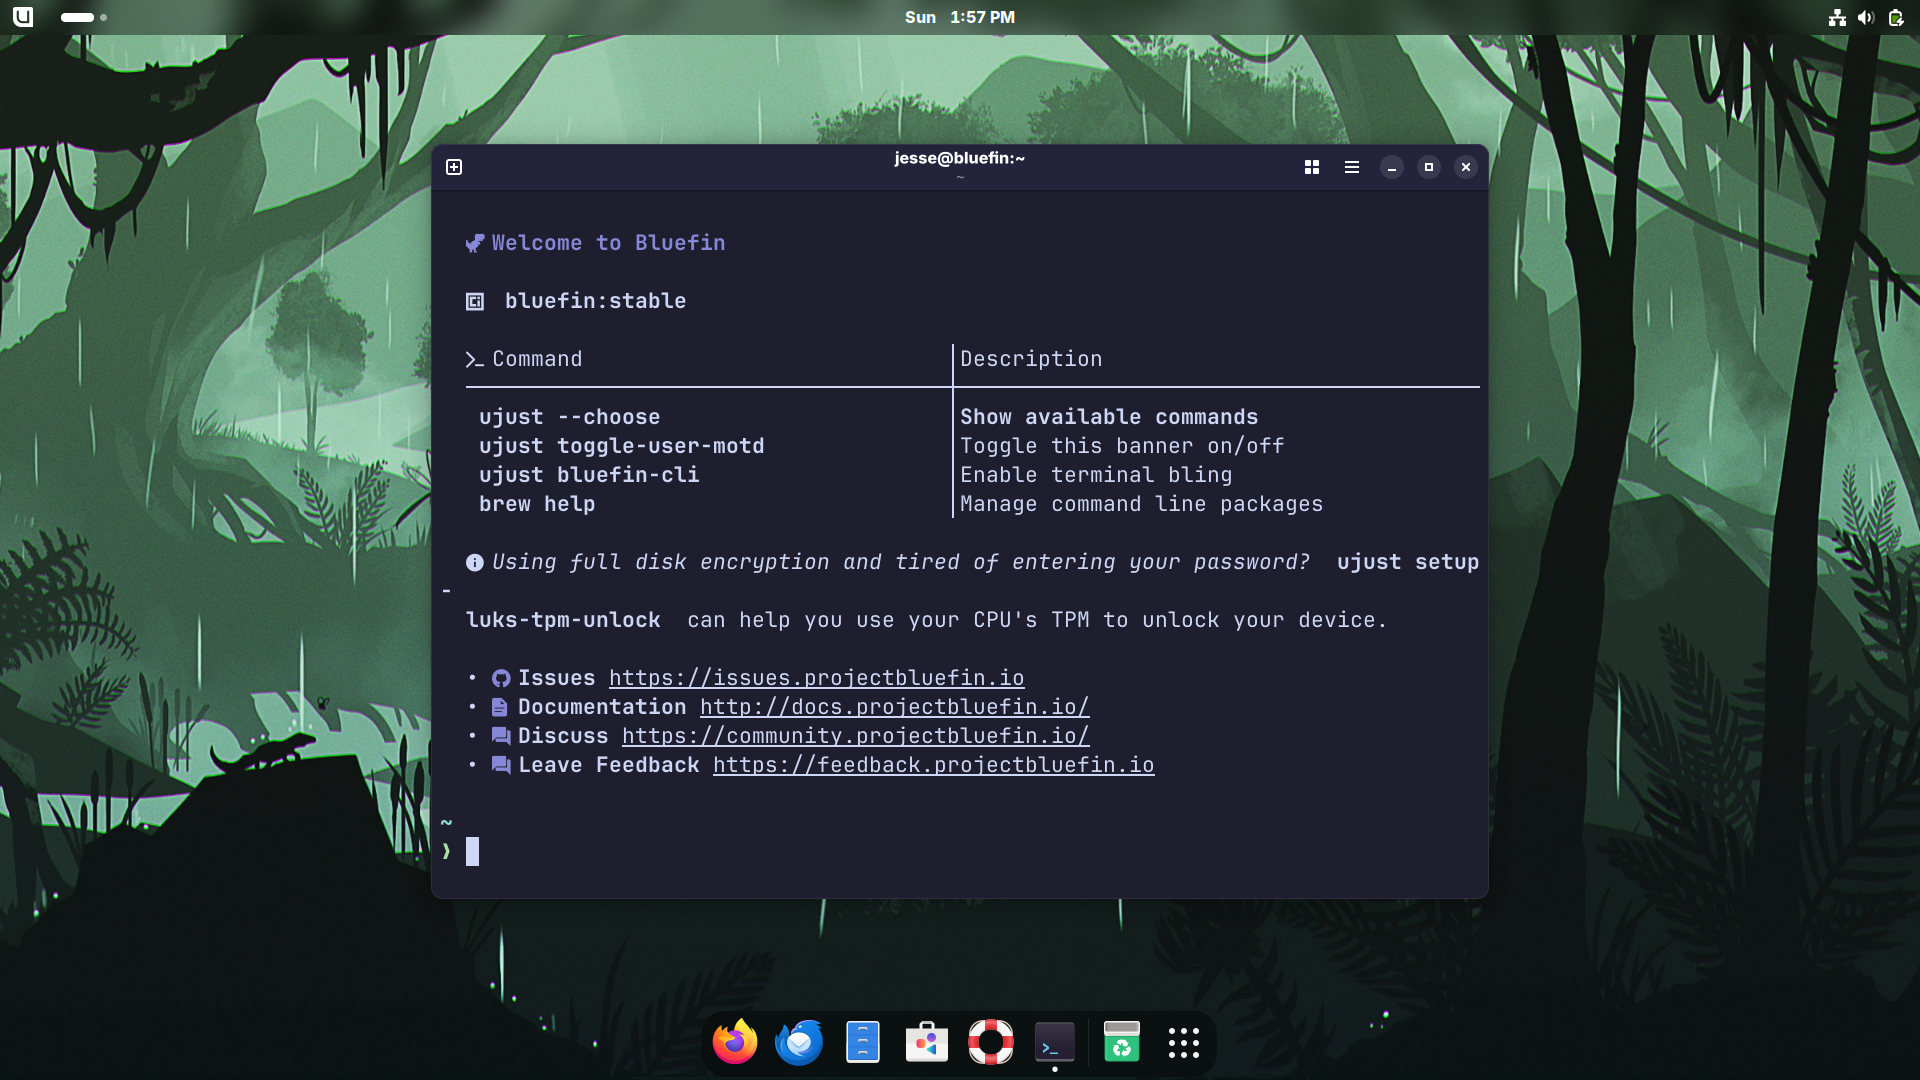The width and height of the screenshot is (1920, 1080).
Task: Maximize the terminal window
Action: pos(1429,167)
